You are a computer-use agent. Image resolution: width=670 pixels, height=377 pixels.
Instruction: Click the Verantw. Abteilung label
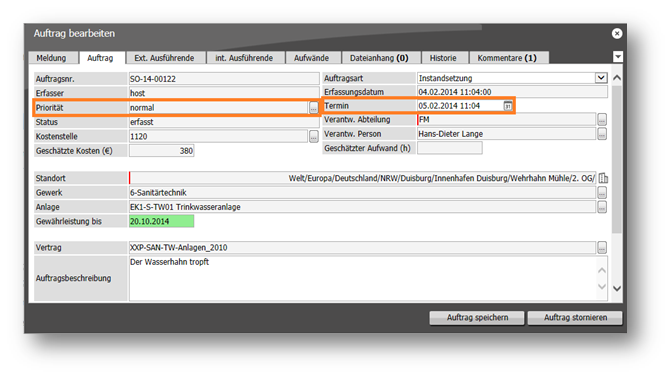[357, 120]
